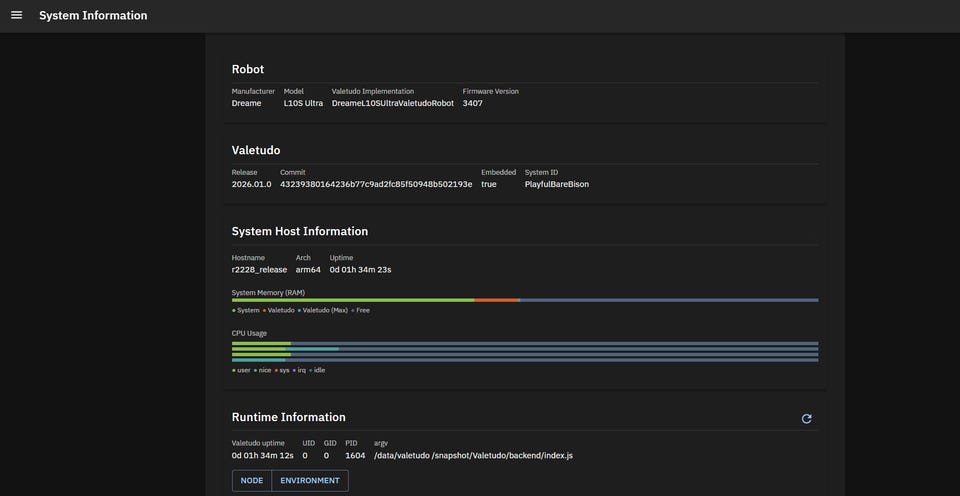Click the 'Valetudo (Max)' memory legend entry
Screen dimensions: 960x496
click(x=324, y=310)
